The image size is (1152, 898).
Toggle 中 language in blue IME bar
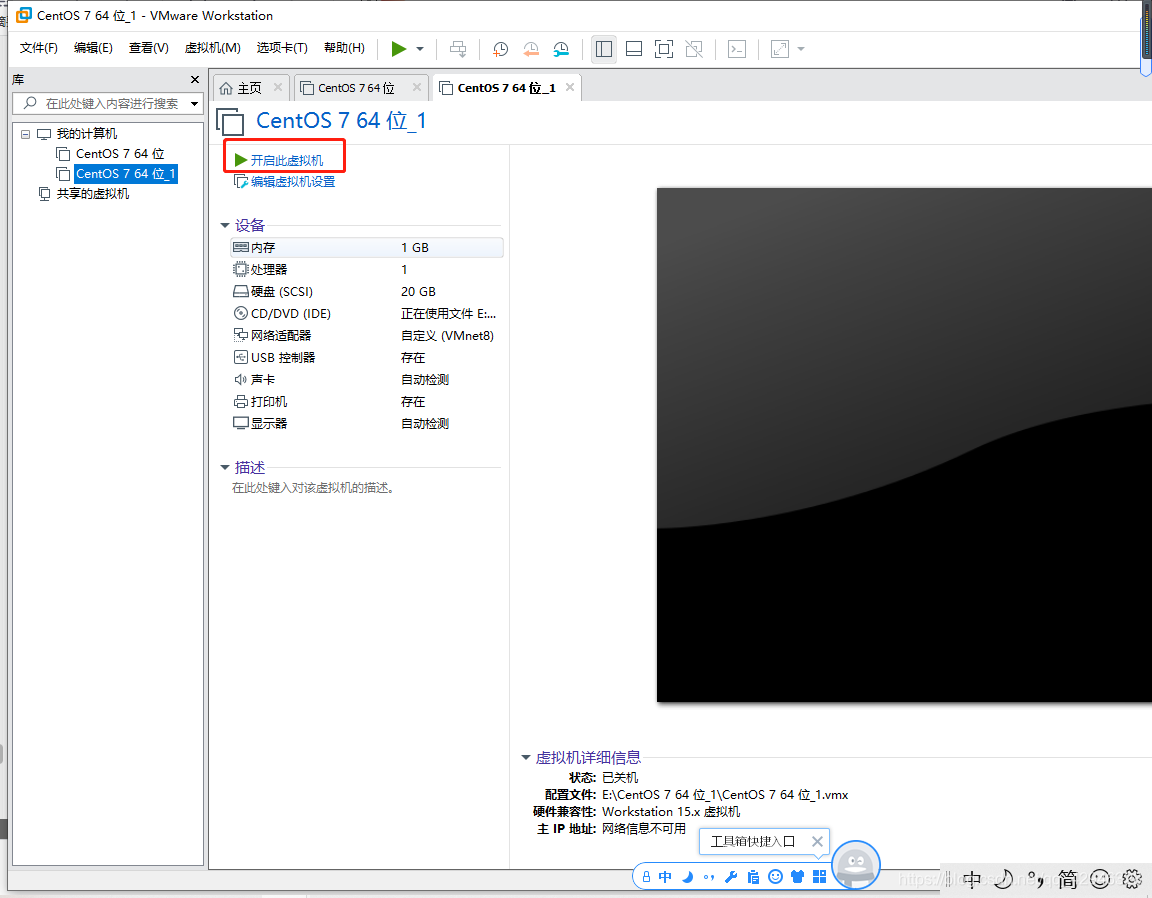665,877
